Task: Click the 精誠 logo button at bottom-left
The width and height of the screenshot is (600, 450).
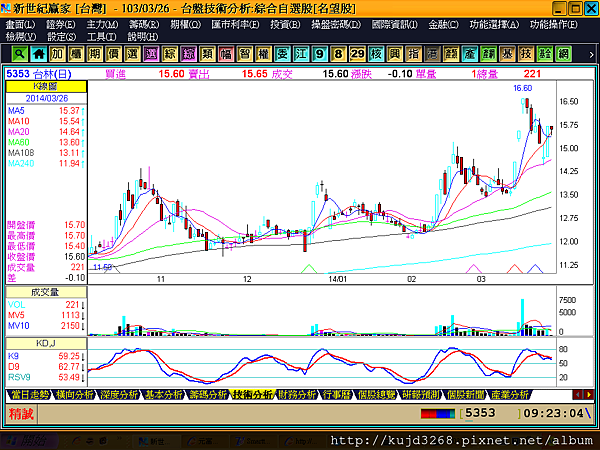Action: tap(21, 414)
